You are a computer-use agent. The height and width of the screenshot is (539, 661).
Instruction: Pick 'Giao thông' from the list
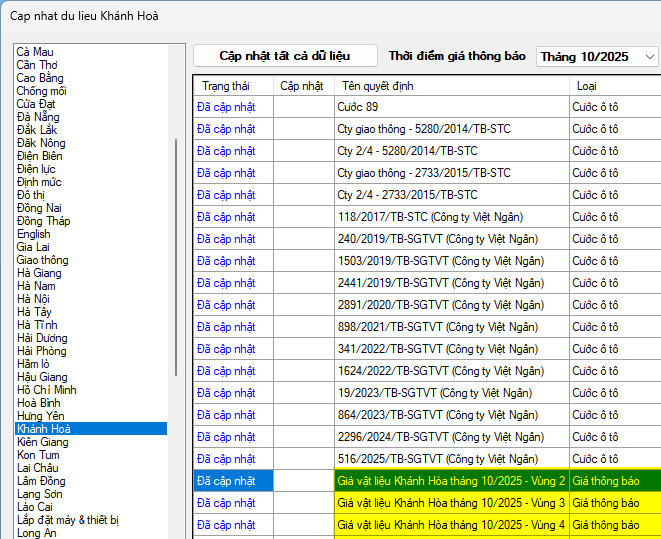tap(42, 260)
